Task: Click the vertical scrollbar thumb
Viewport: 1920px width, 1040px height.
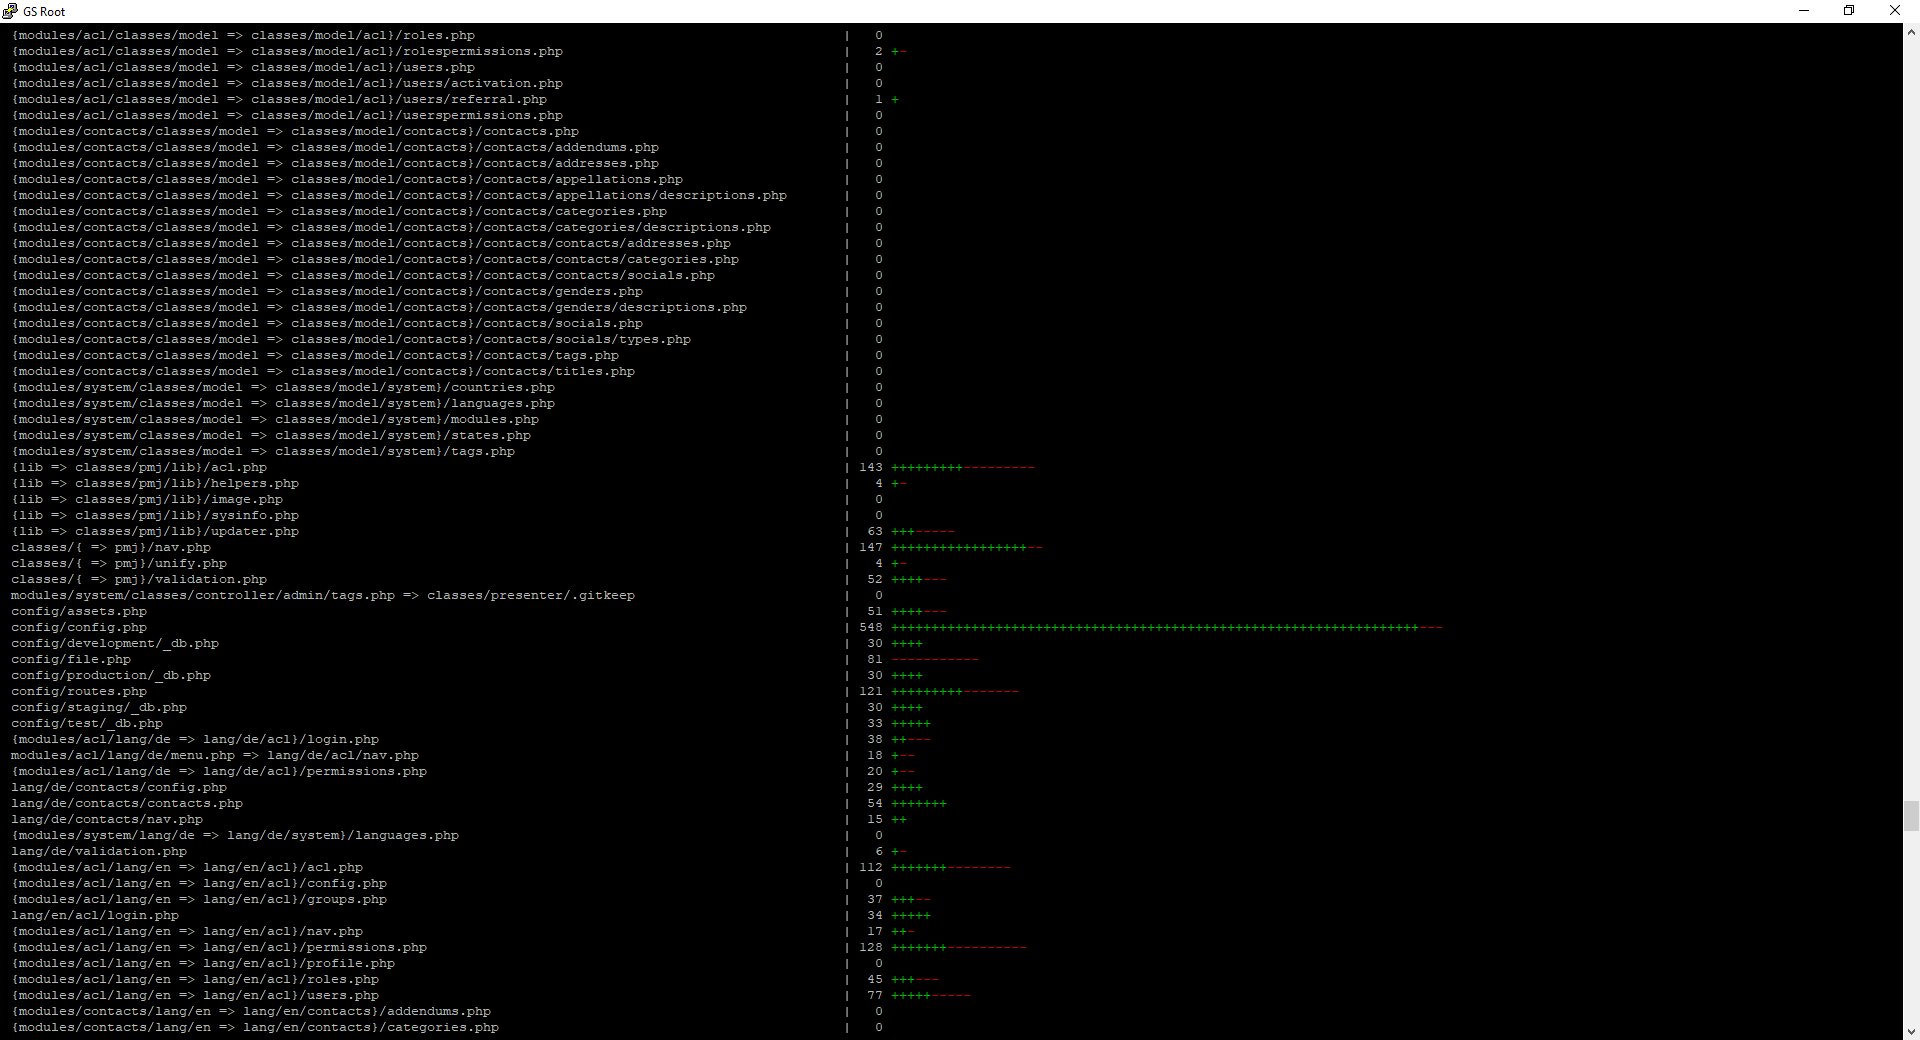Action: pos(1911,815)
